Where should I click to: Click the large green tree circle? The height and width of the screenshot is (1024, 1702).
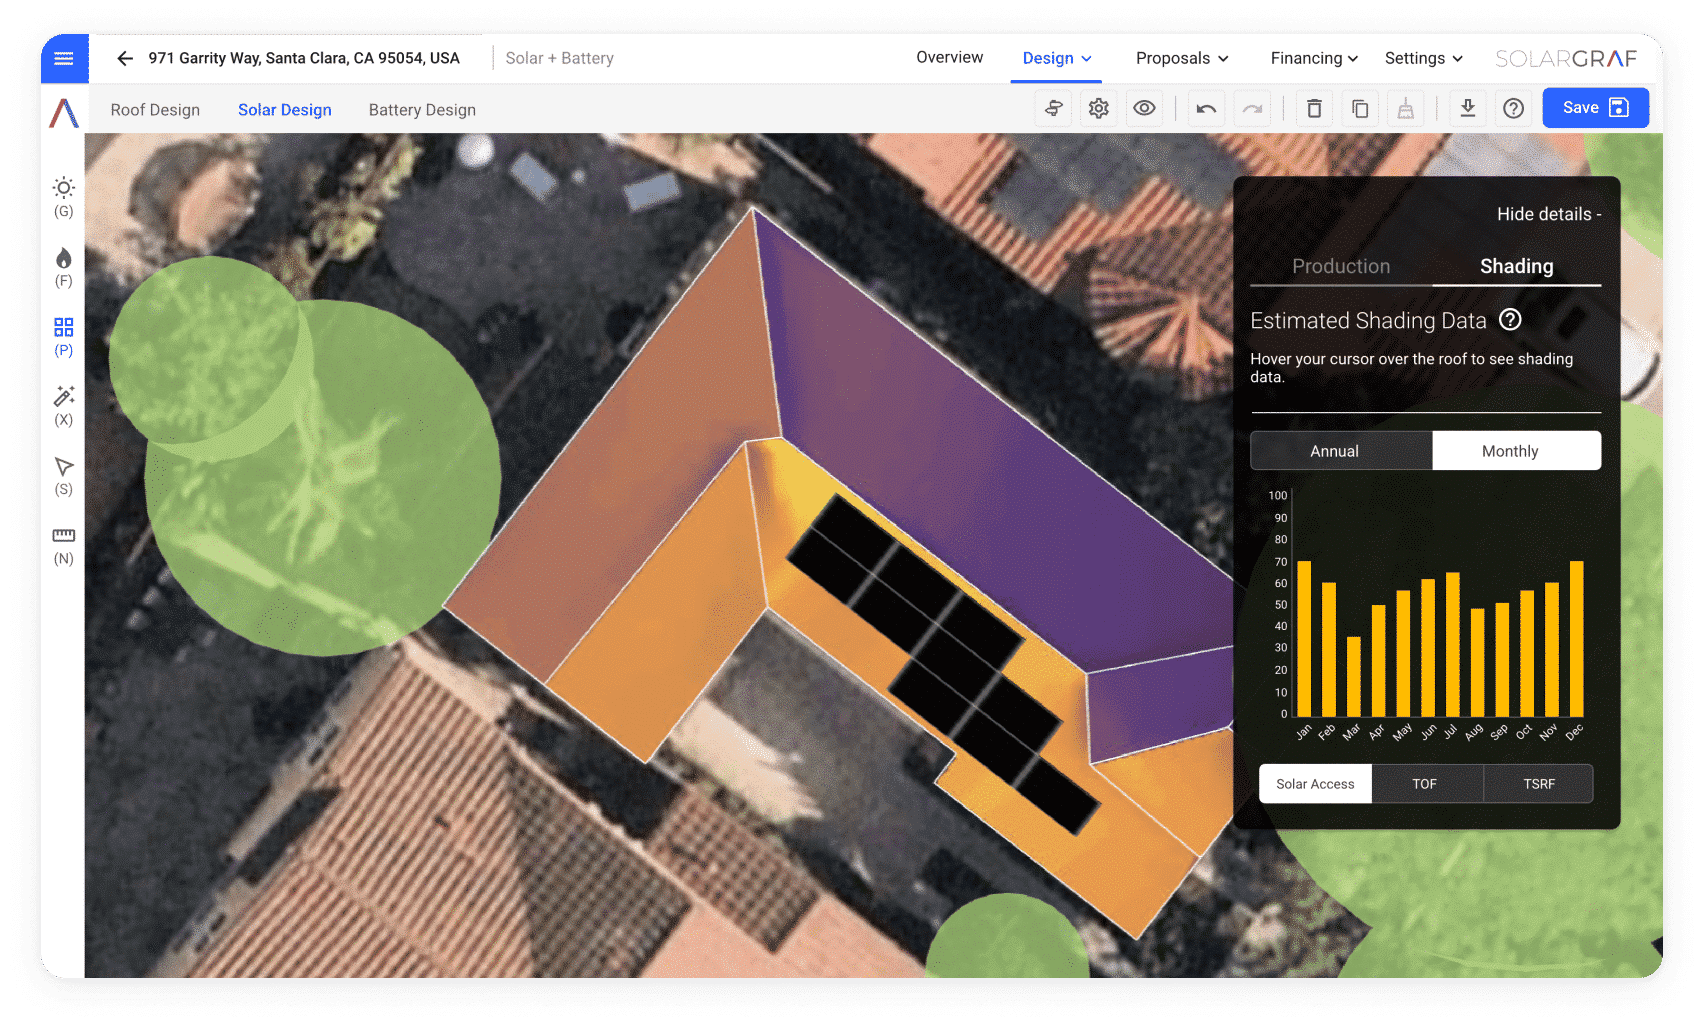322,478
